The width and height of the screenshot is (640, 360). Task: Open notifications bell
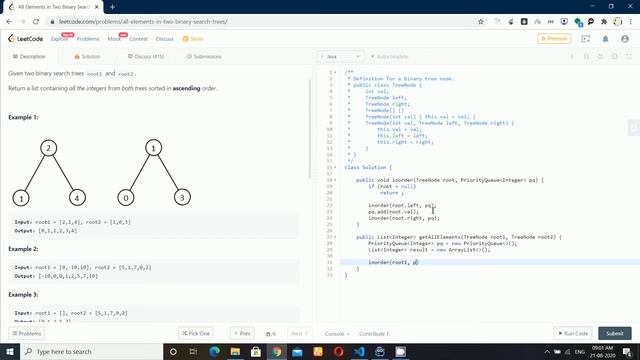coord(605,39)
